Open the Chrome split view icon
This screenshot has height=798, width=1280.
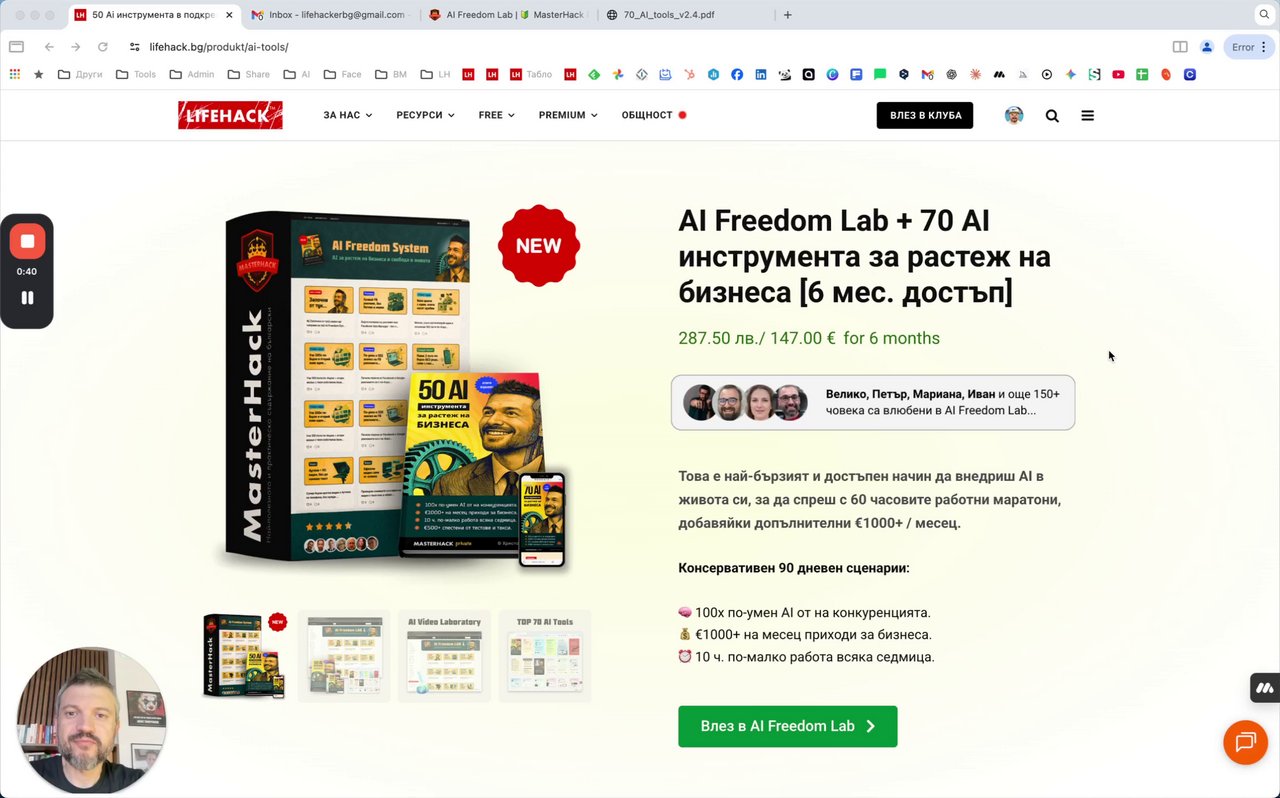pos(1180,47)
